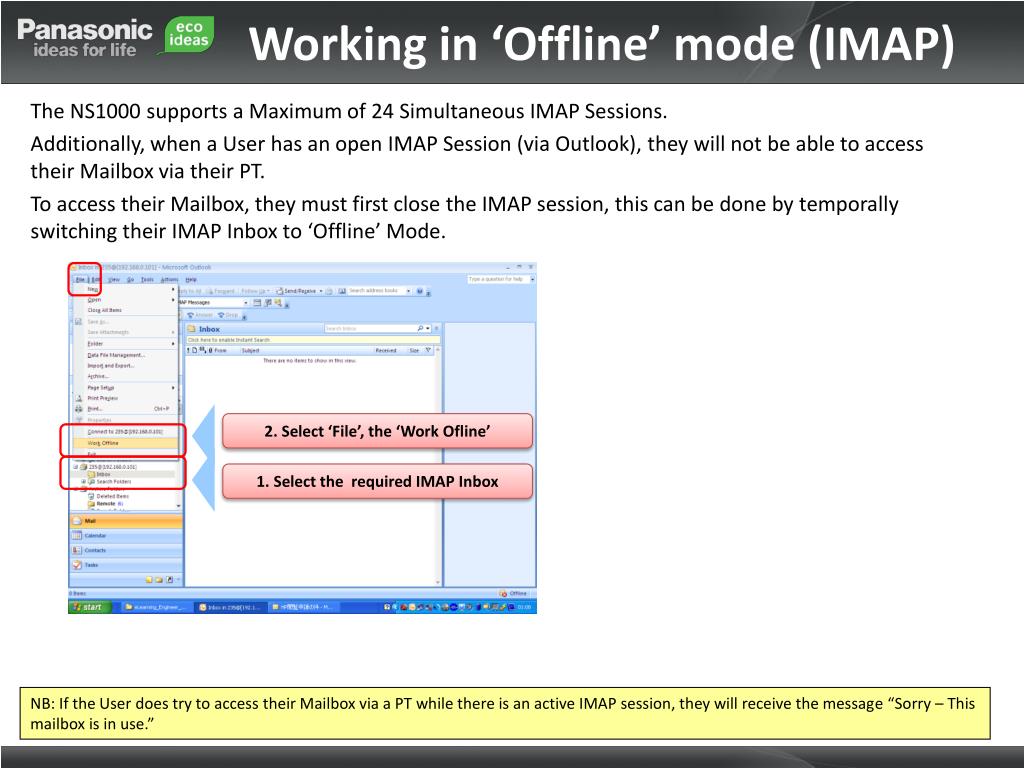Click the Panasonic ideas for life logo
Viewport: 1024px width, 768px height.
point(84,38)
